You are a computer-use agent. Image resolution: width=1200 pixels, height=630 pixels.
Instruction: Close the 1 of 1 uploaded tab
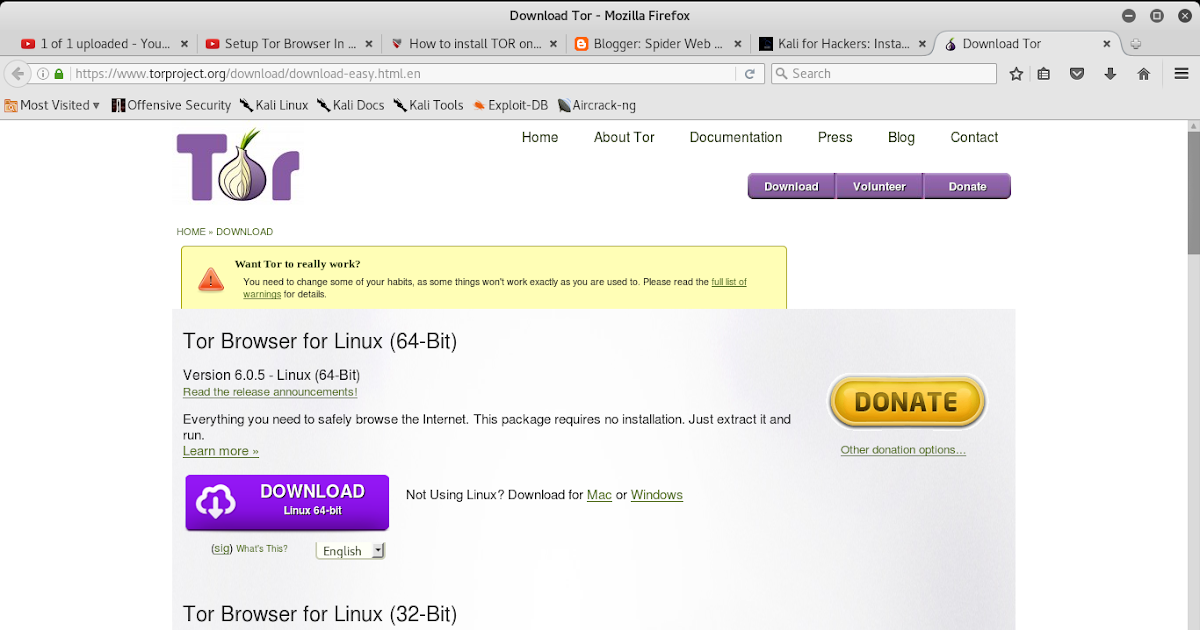tap(183, 44)
